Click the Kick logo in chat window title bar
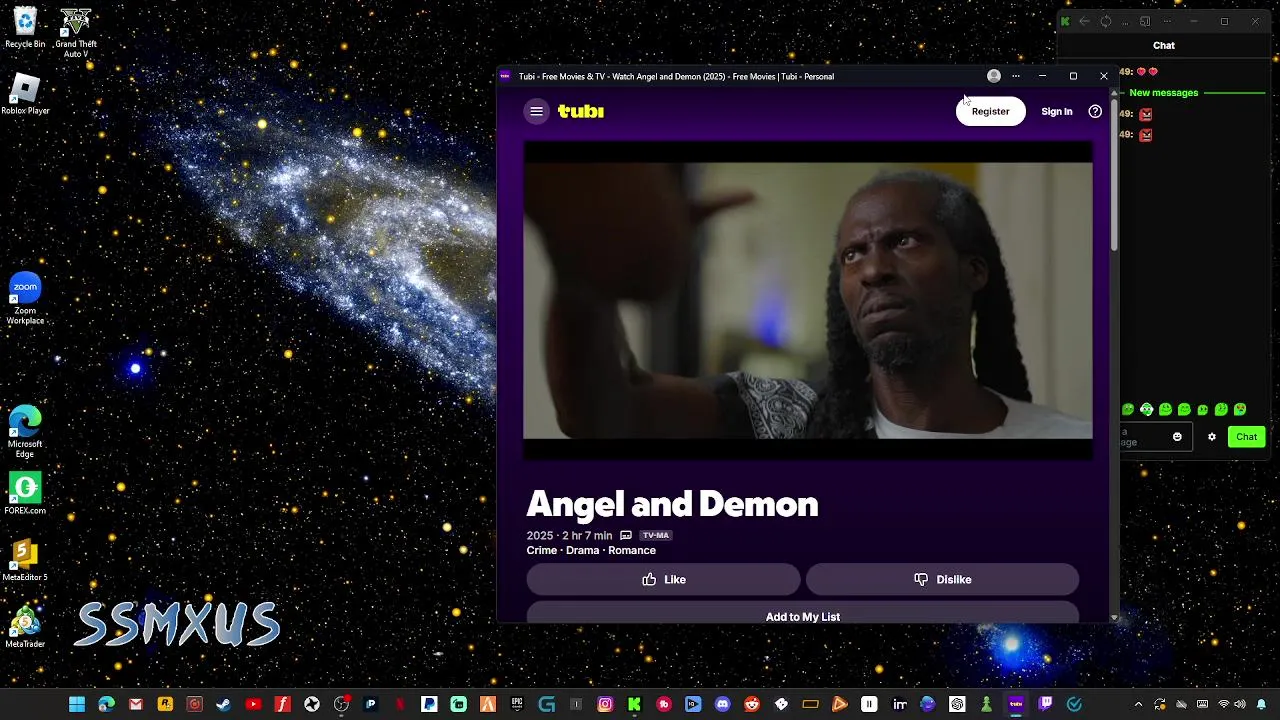This screenshot has width=1280, height=720. coord(1065,21)
